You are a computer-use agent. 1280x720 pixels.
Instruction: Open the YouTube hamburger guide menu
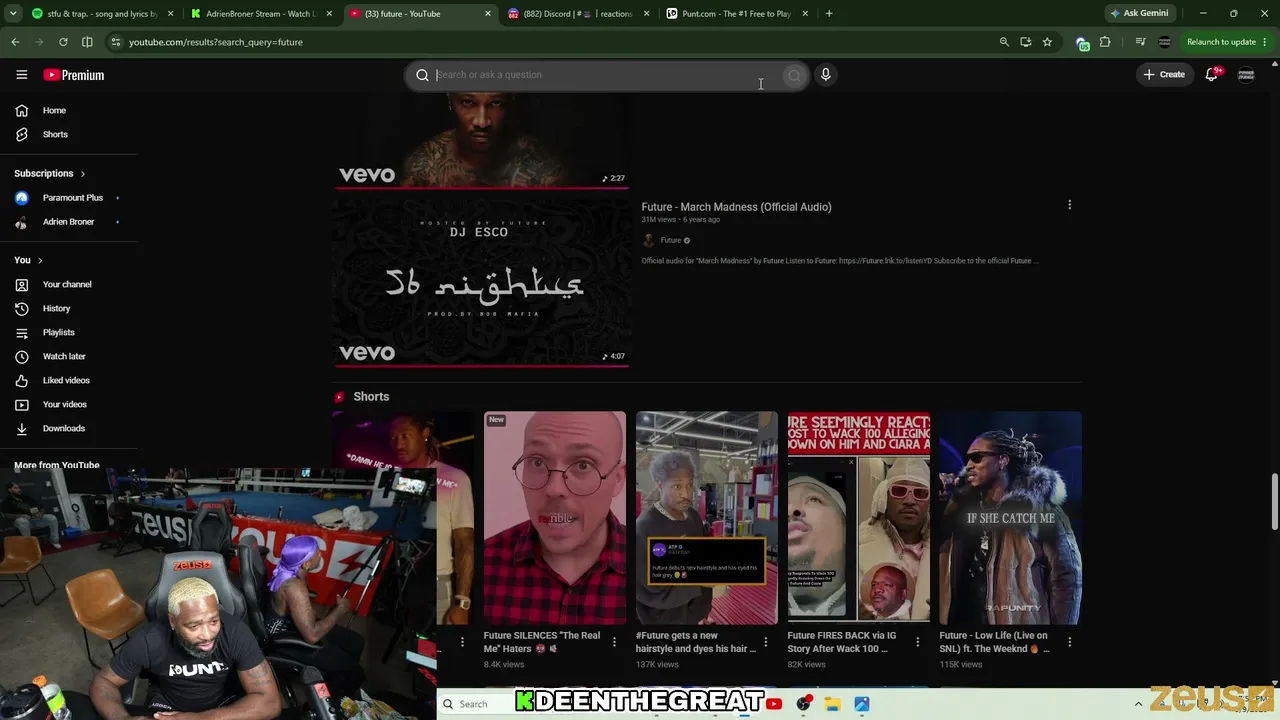21,75
